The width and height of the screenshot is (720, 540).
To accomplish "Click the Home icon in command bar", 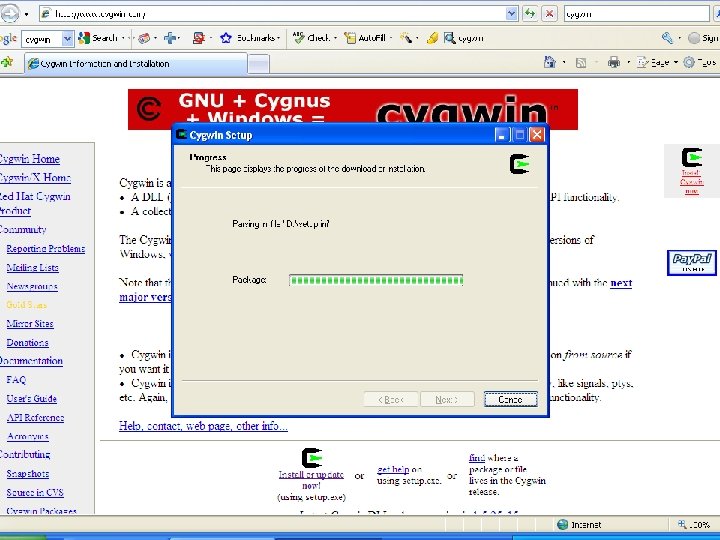I will point(550,62).
